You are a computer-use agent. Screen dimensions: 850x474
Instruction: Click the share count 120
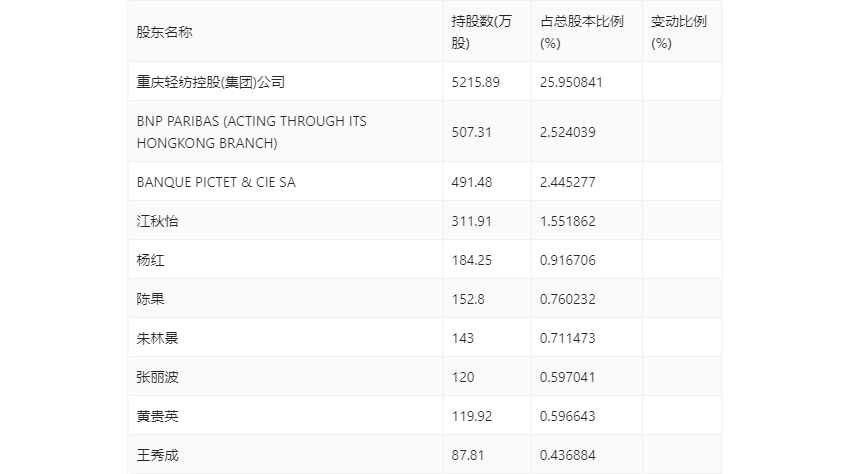462,377
